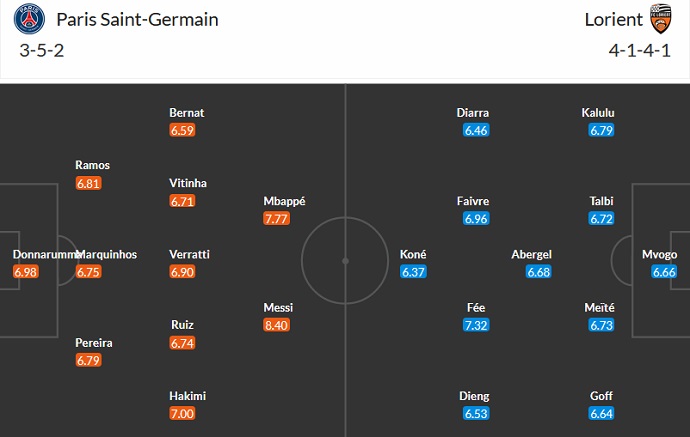Select player Marquinhos on the pitch
The image size is (690, 437).
(105, 254)
